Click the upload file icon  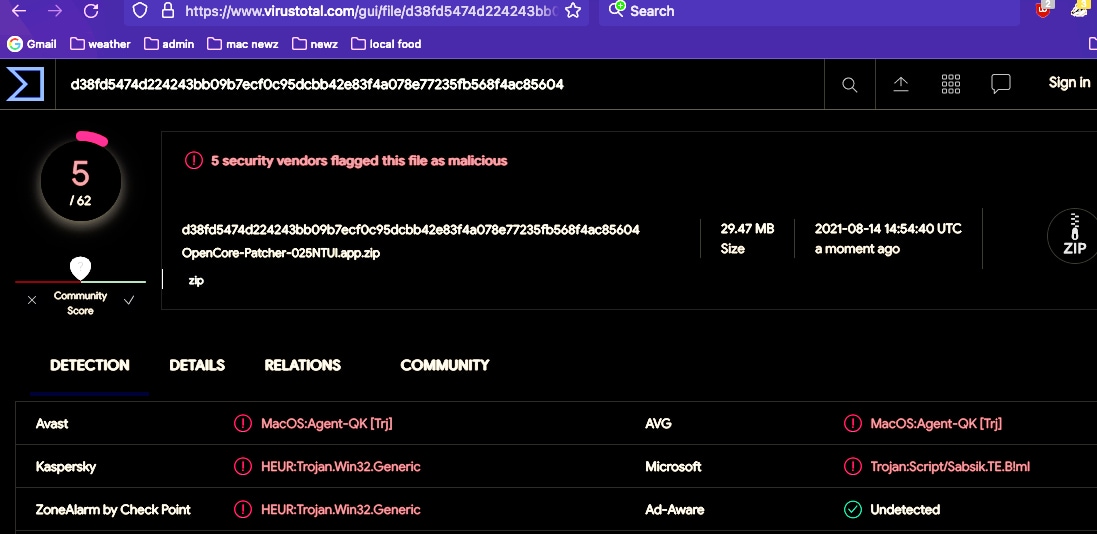(900, 84)
